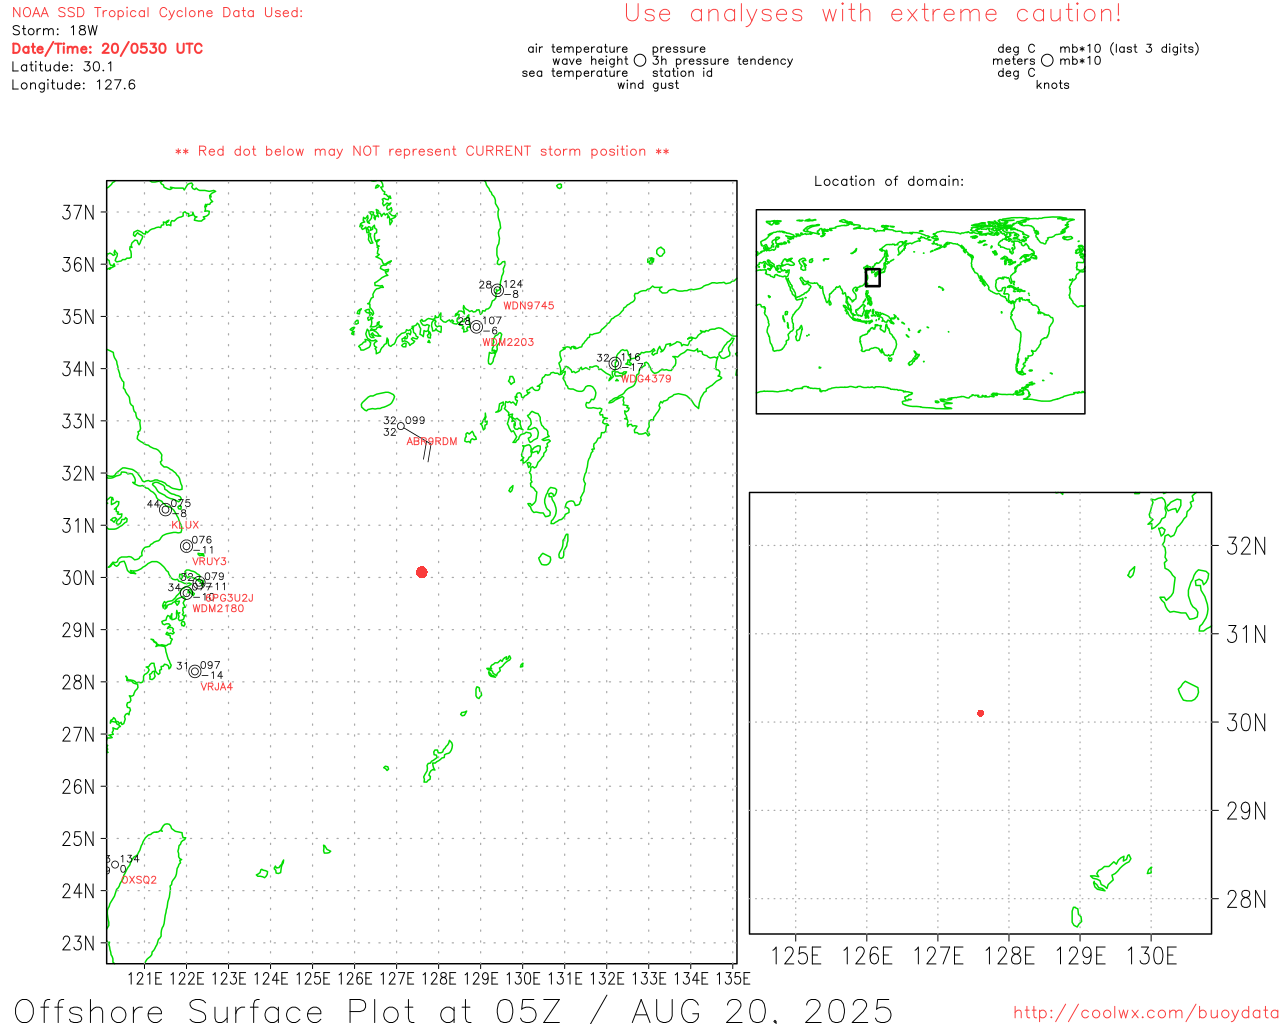This screenshot has width=1280, height=1024.
Task: Click the pressure value 097 near VRJA4
Action: click(x=211, y=666)
